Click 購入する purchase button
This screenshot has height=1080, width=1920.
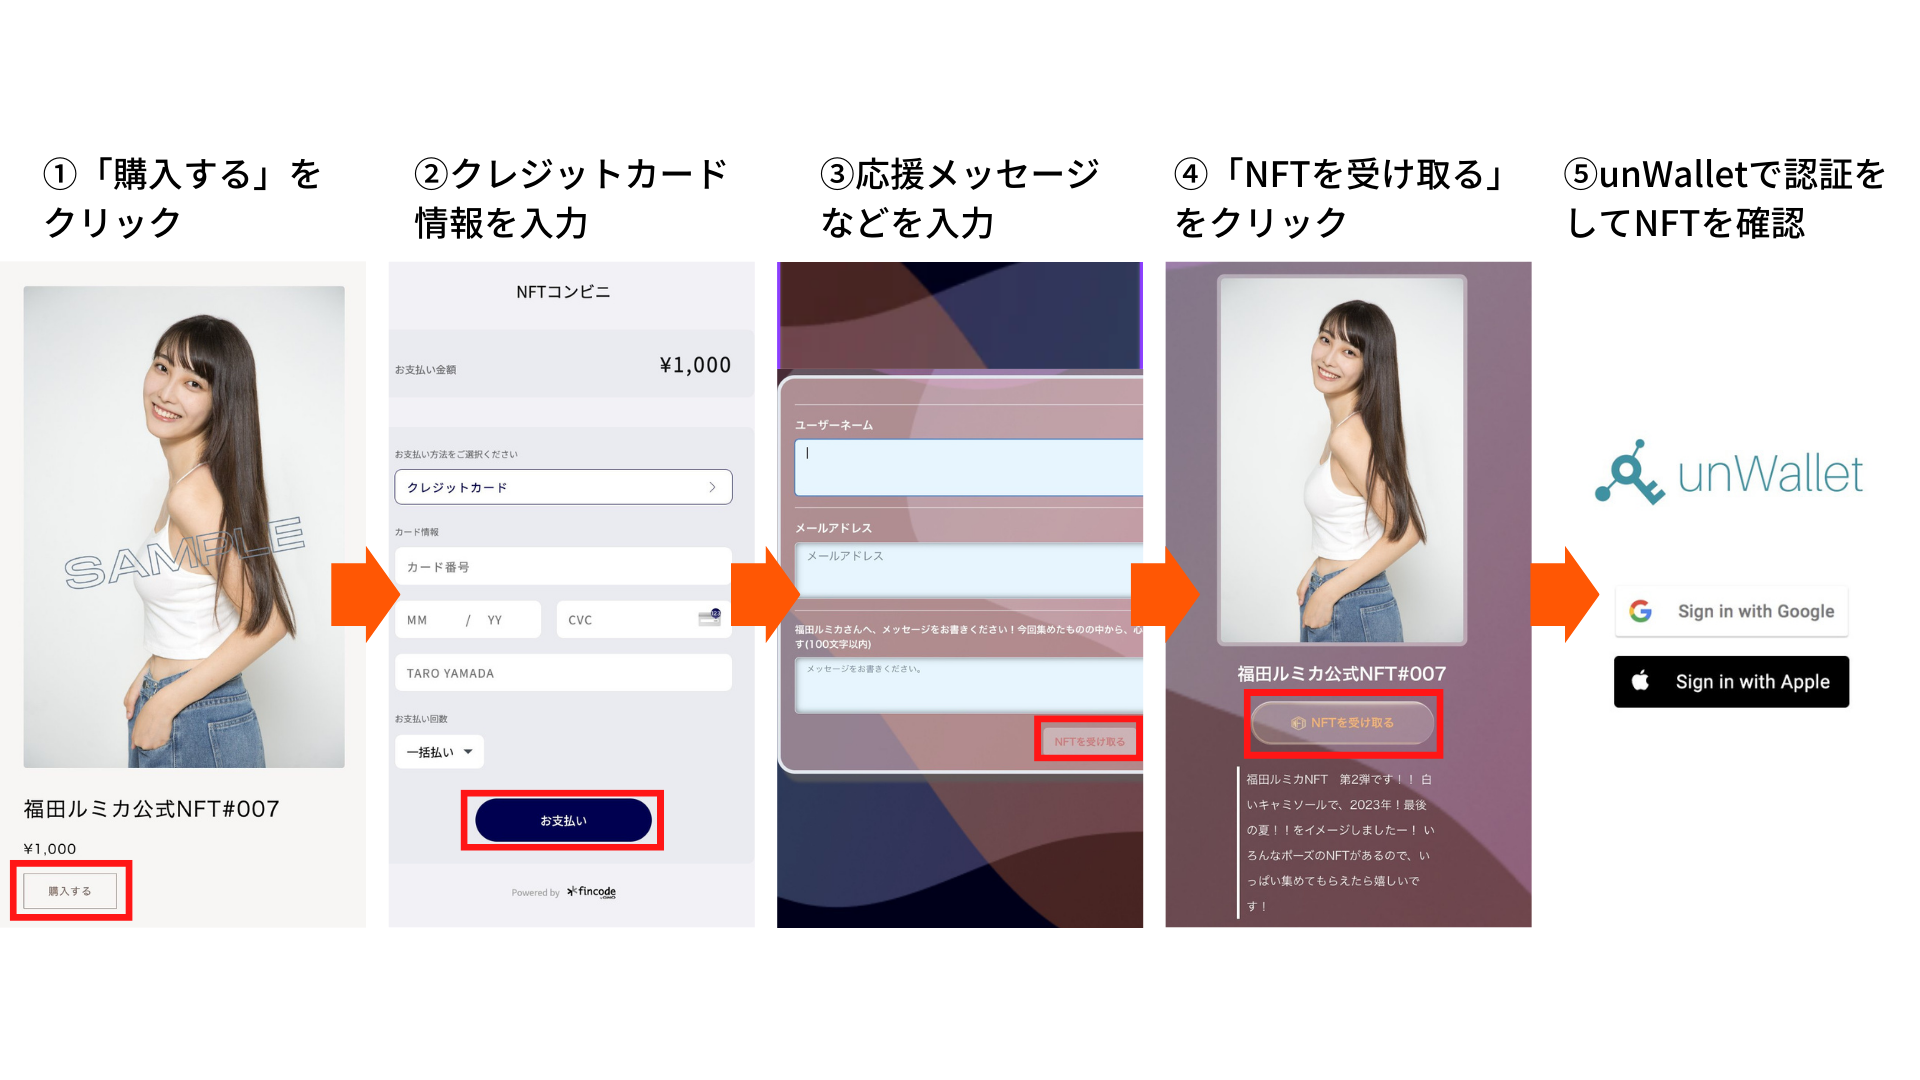[x=69, y=890]
